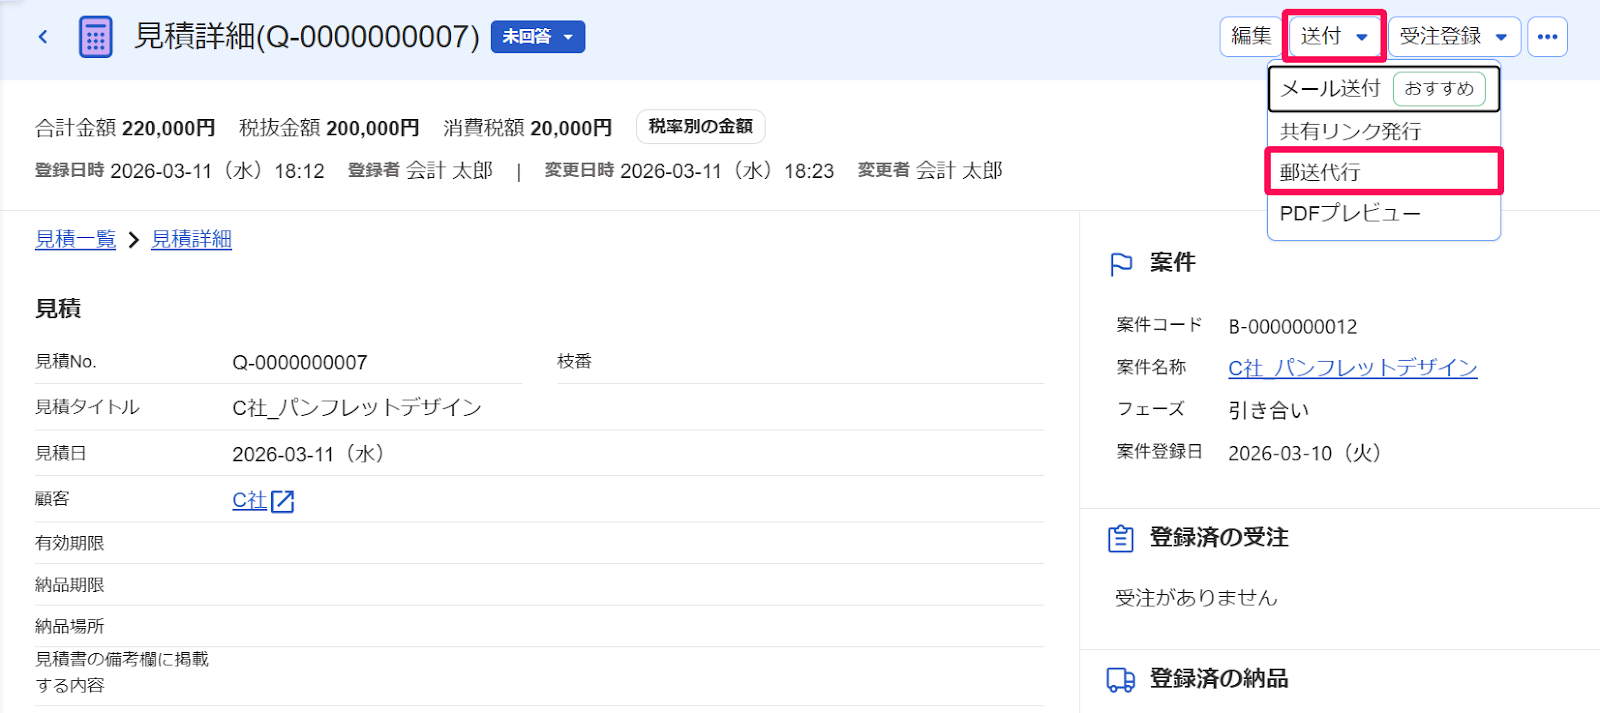The width and height of the screenshot is (1600, 713).
Task: Click the 見積詳細(Q-0000000007) page title
Action: pyautogui.click(x=307, y=37)
